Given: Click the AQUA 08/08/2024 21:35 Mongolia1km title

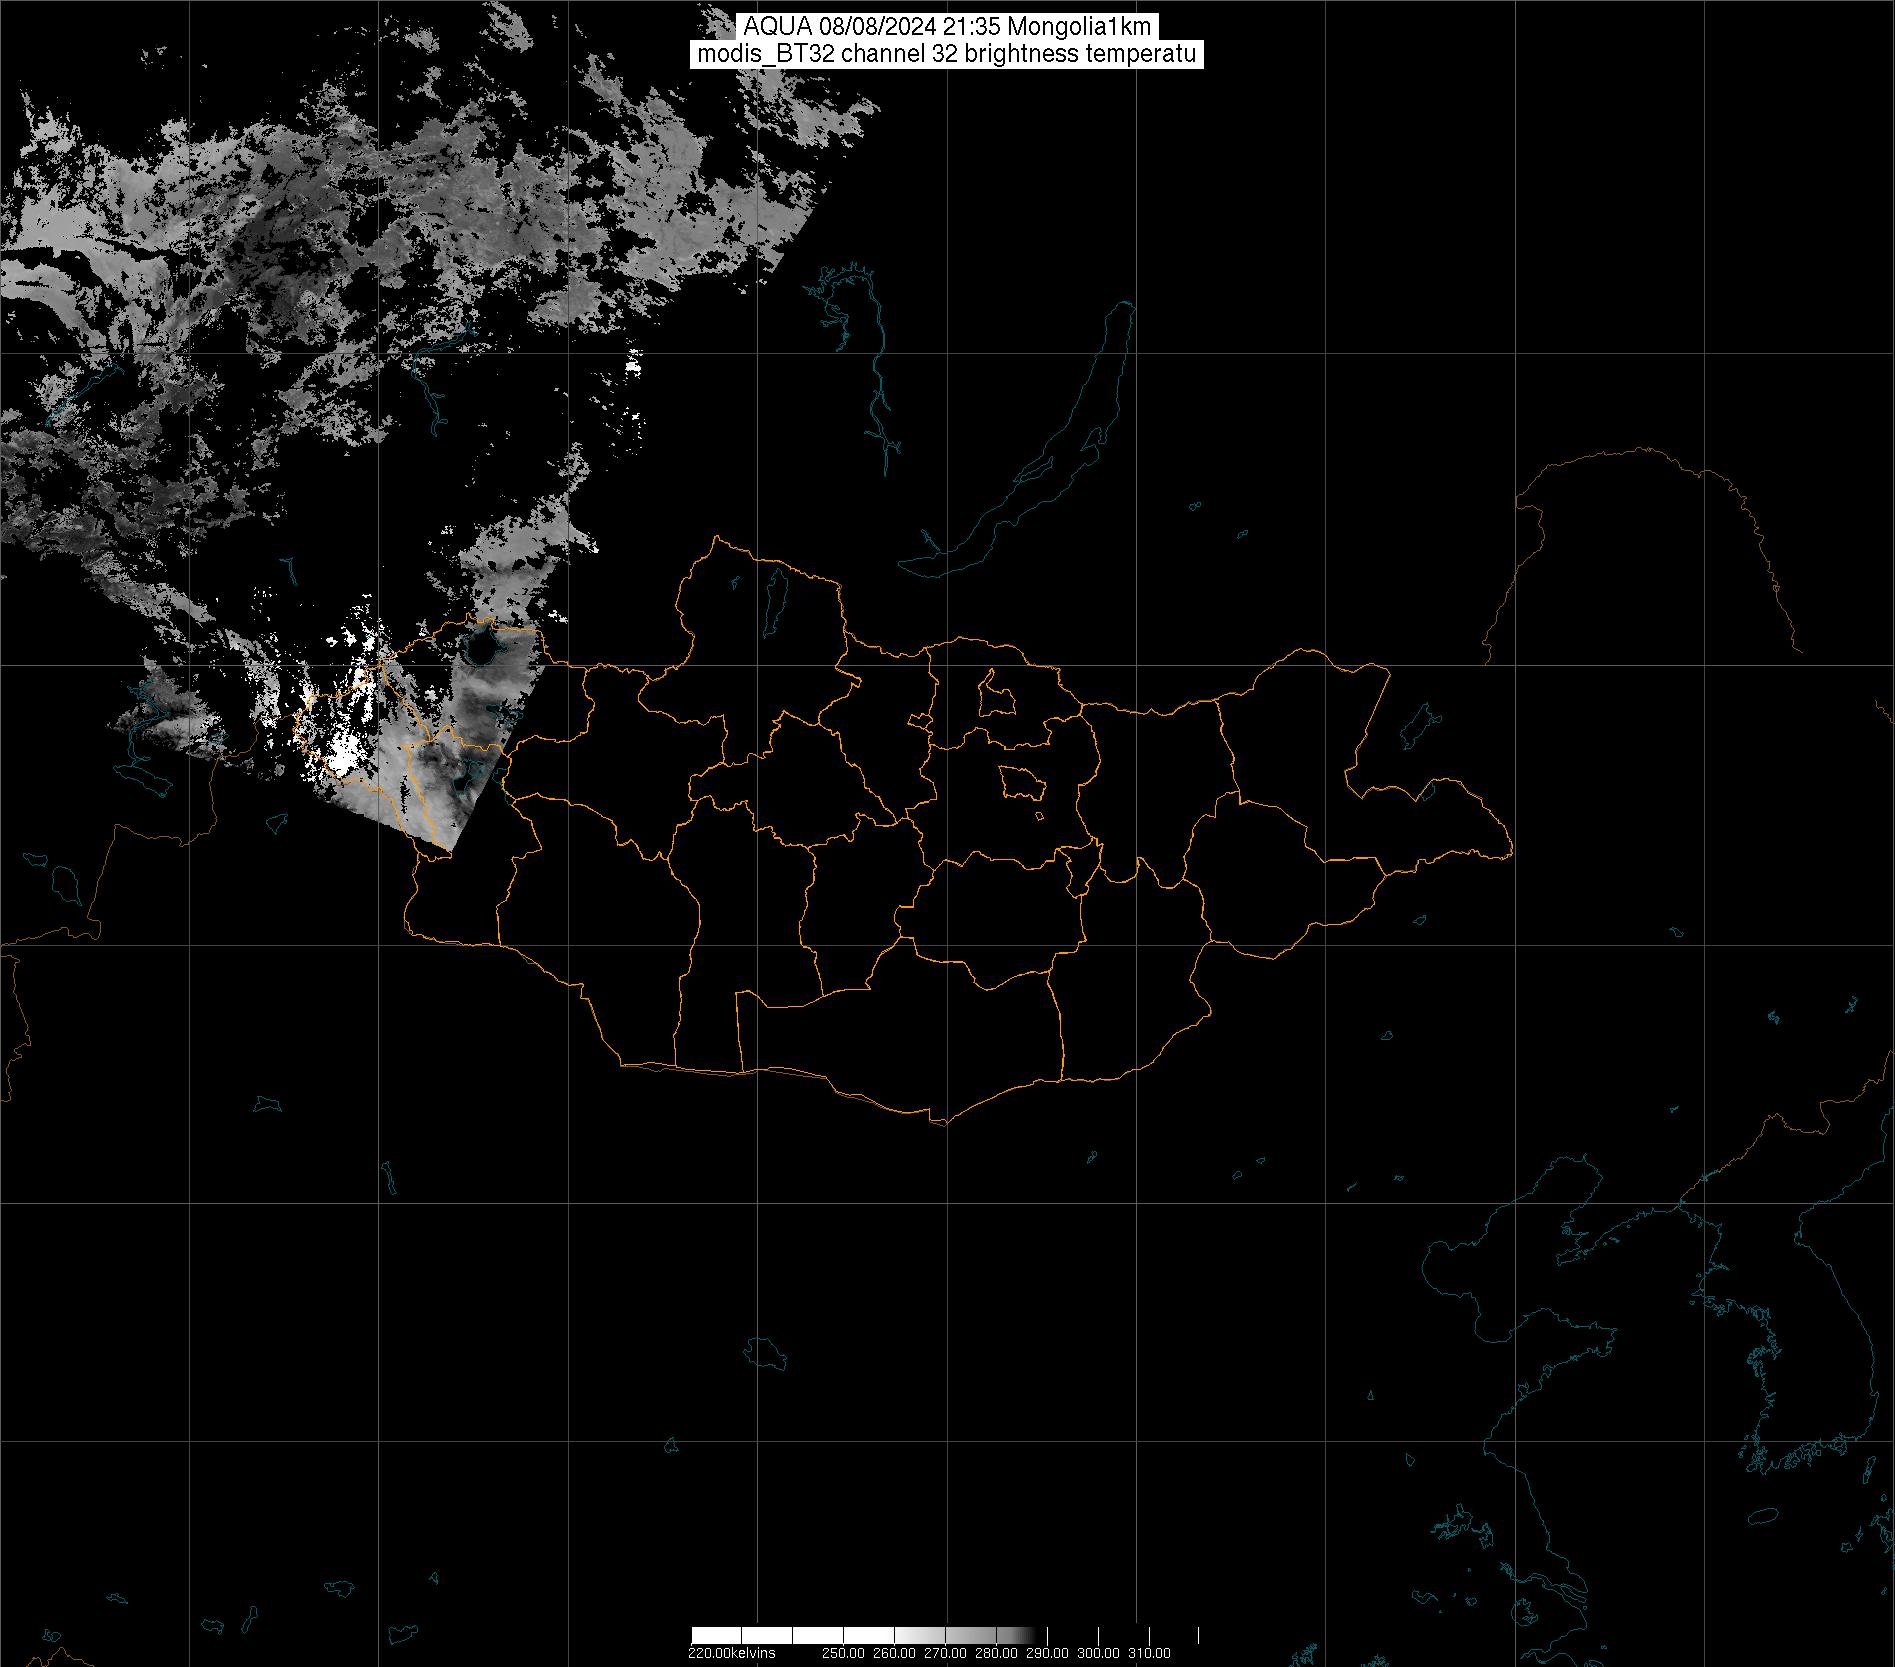Looking at the screenshot, I should click(947, 27).
